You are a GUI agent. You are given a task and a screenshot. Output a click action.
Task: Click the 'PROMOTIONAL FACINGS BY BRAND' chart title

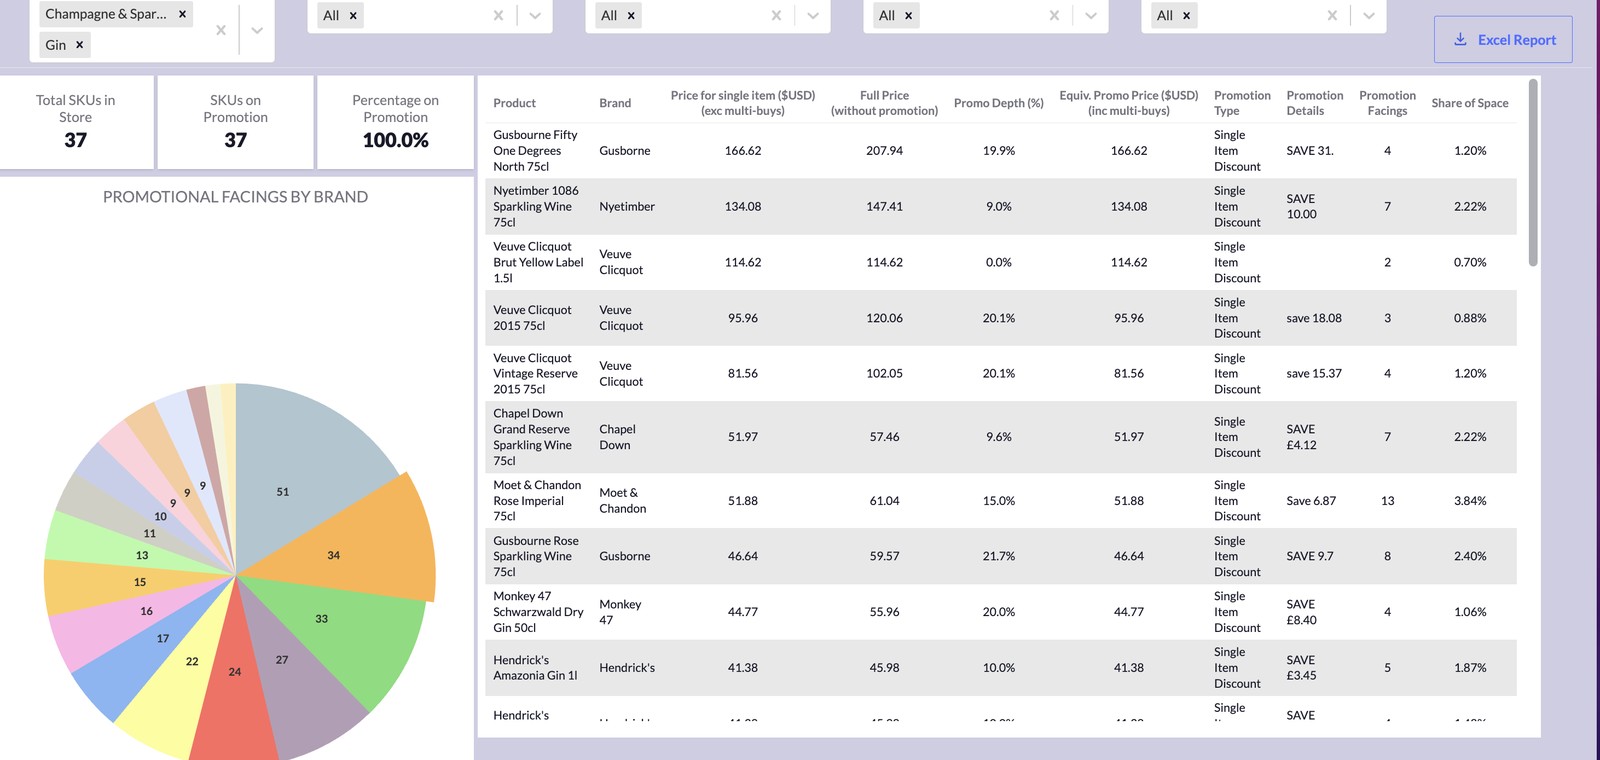pyautogui.click(x=235, y=197)
